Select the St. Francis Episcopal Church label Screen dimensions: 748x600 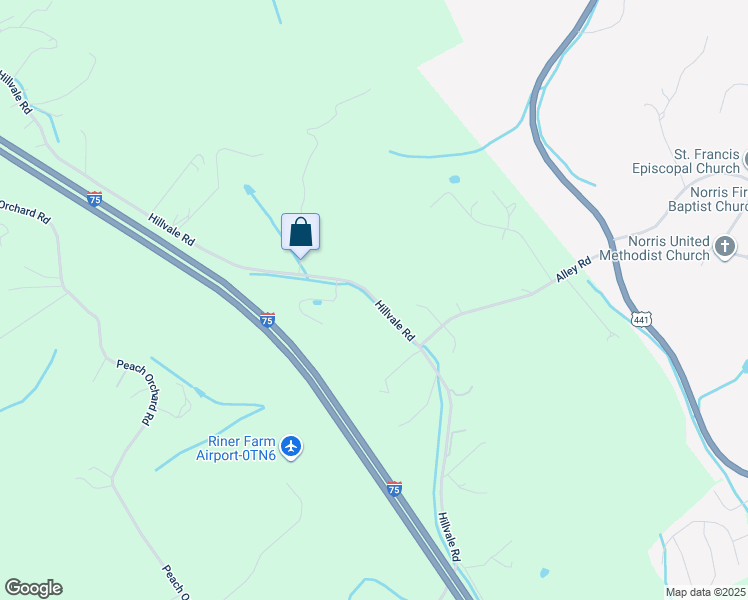tap(686, 161)
